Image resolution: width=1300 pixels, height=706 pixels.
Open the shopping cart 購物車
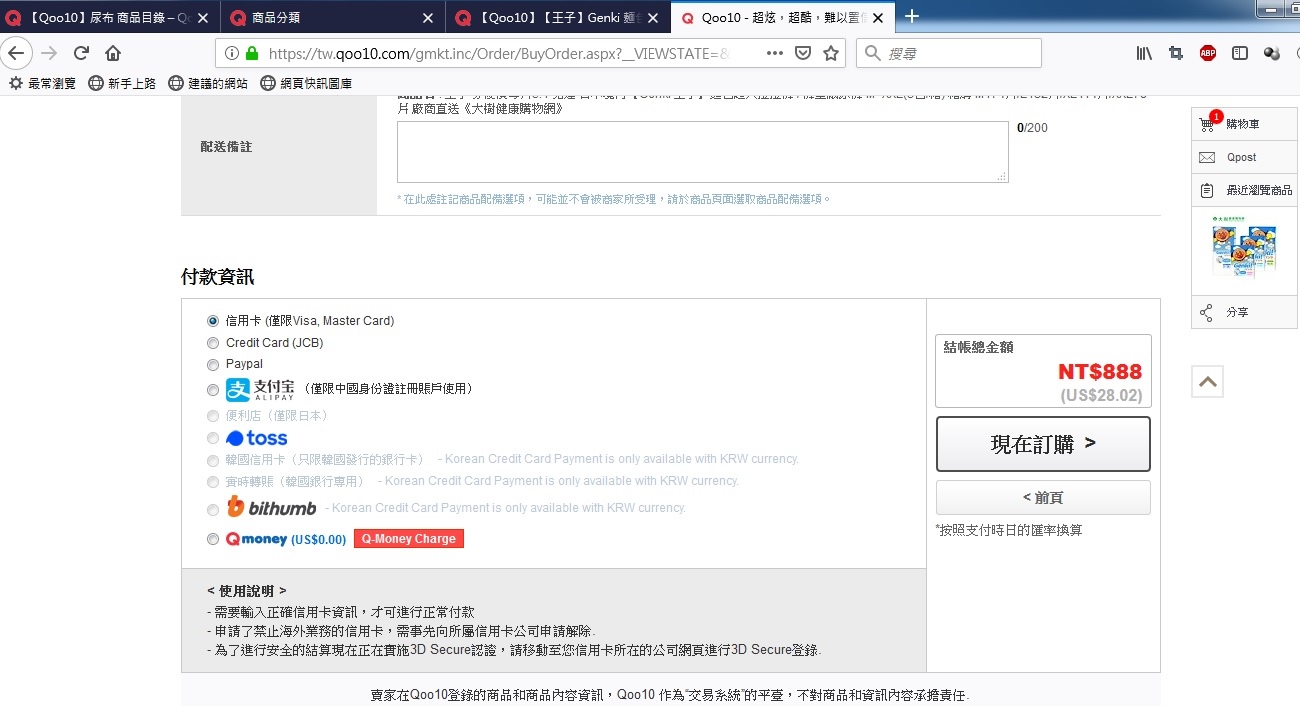1244,124
